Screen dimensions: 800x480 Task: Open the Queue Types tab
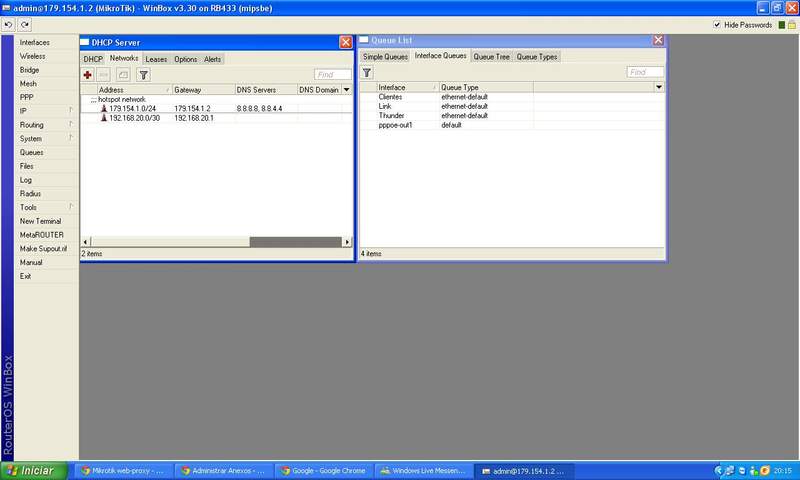(537, 57)
